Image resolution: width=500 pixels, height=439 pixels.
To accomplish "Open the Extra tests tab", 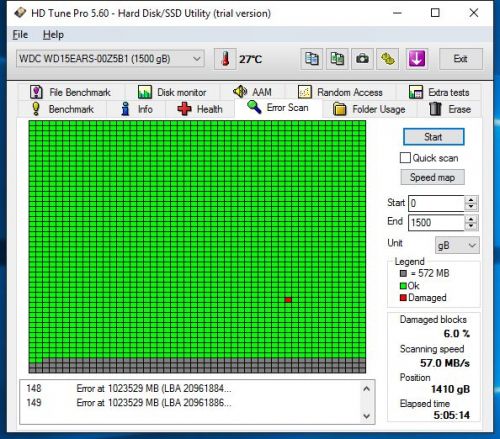I will pyautogui.click(x=439, y=92).
